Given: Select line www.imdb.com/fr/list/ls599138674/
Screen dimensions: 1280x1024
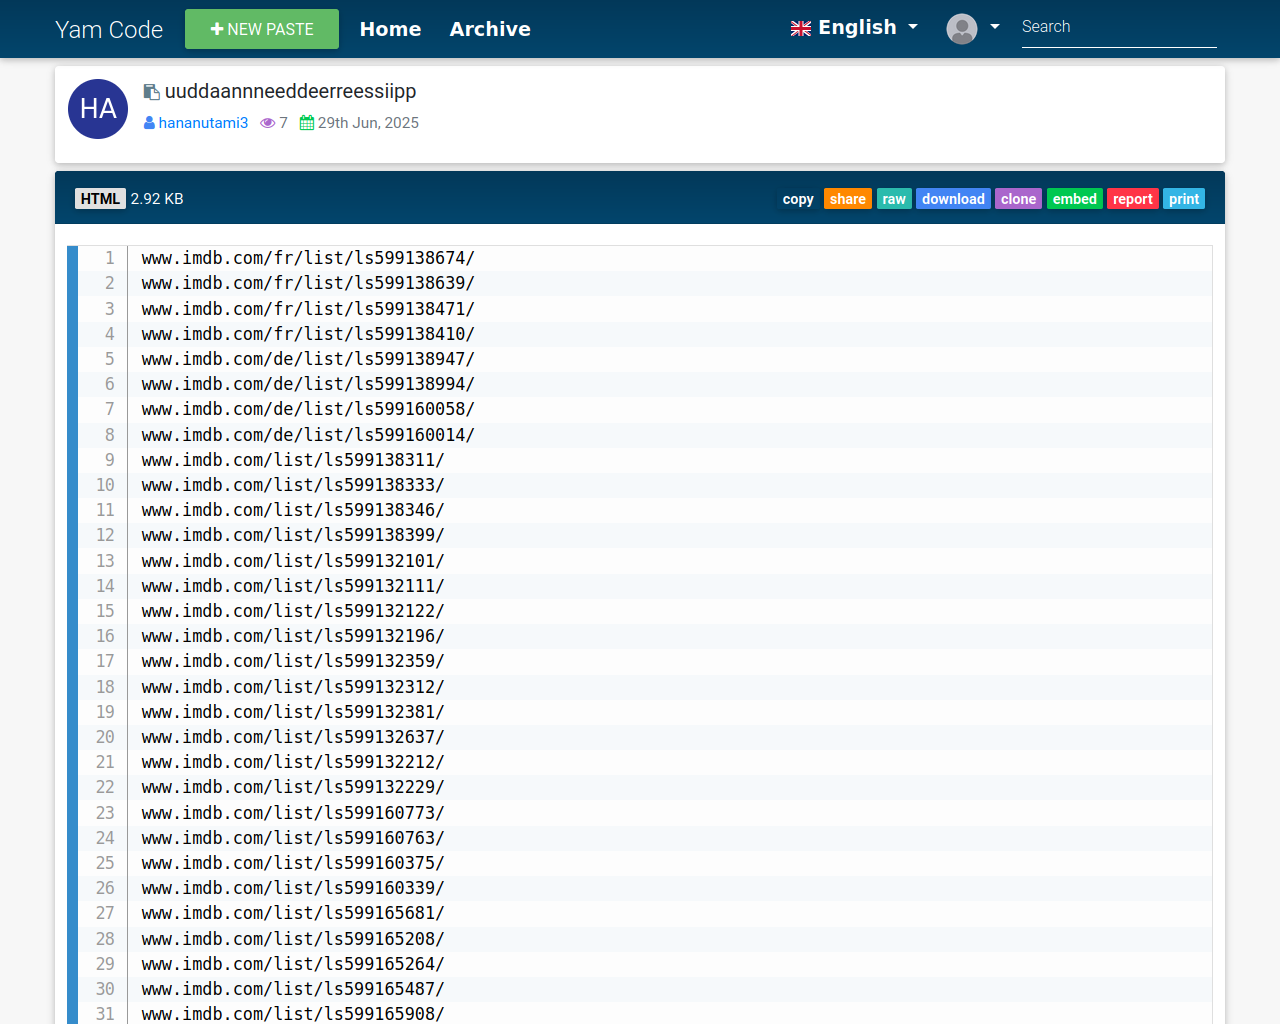Looking at the screenshot, I should click(308, 258).
